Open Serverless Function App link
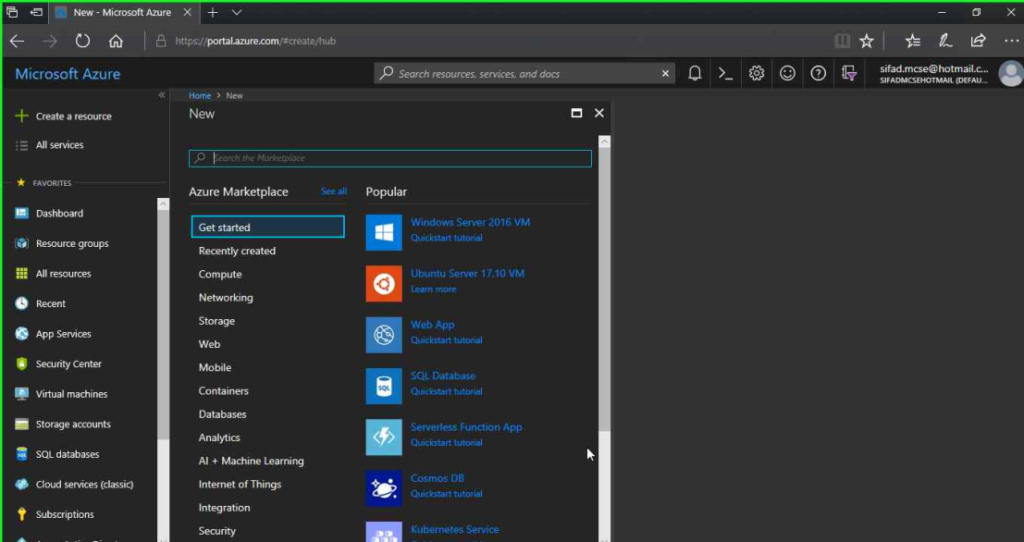The image size is (1024, 542). tap(466, 427)
